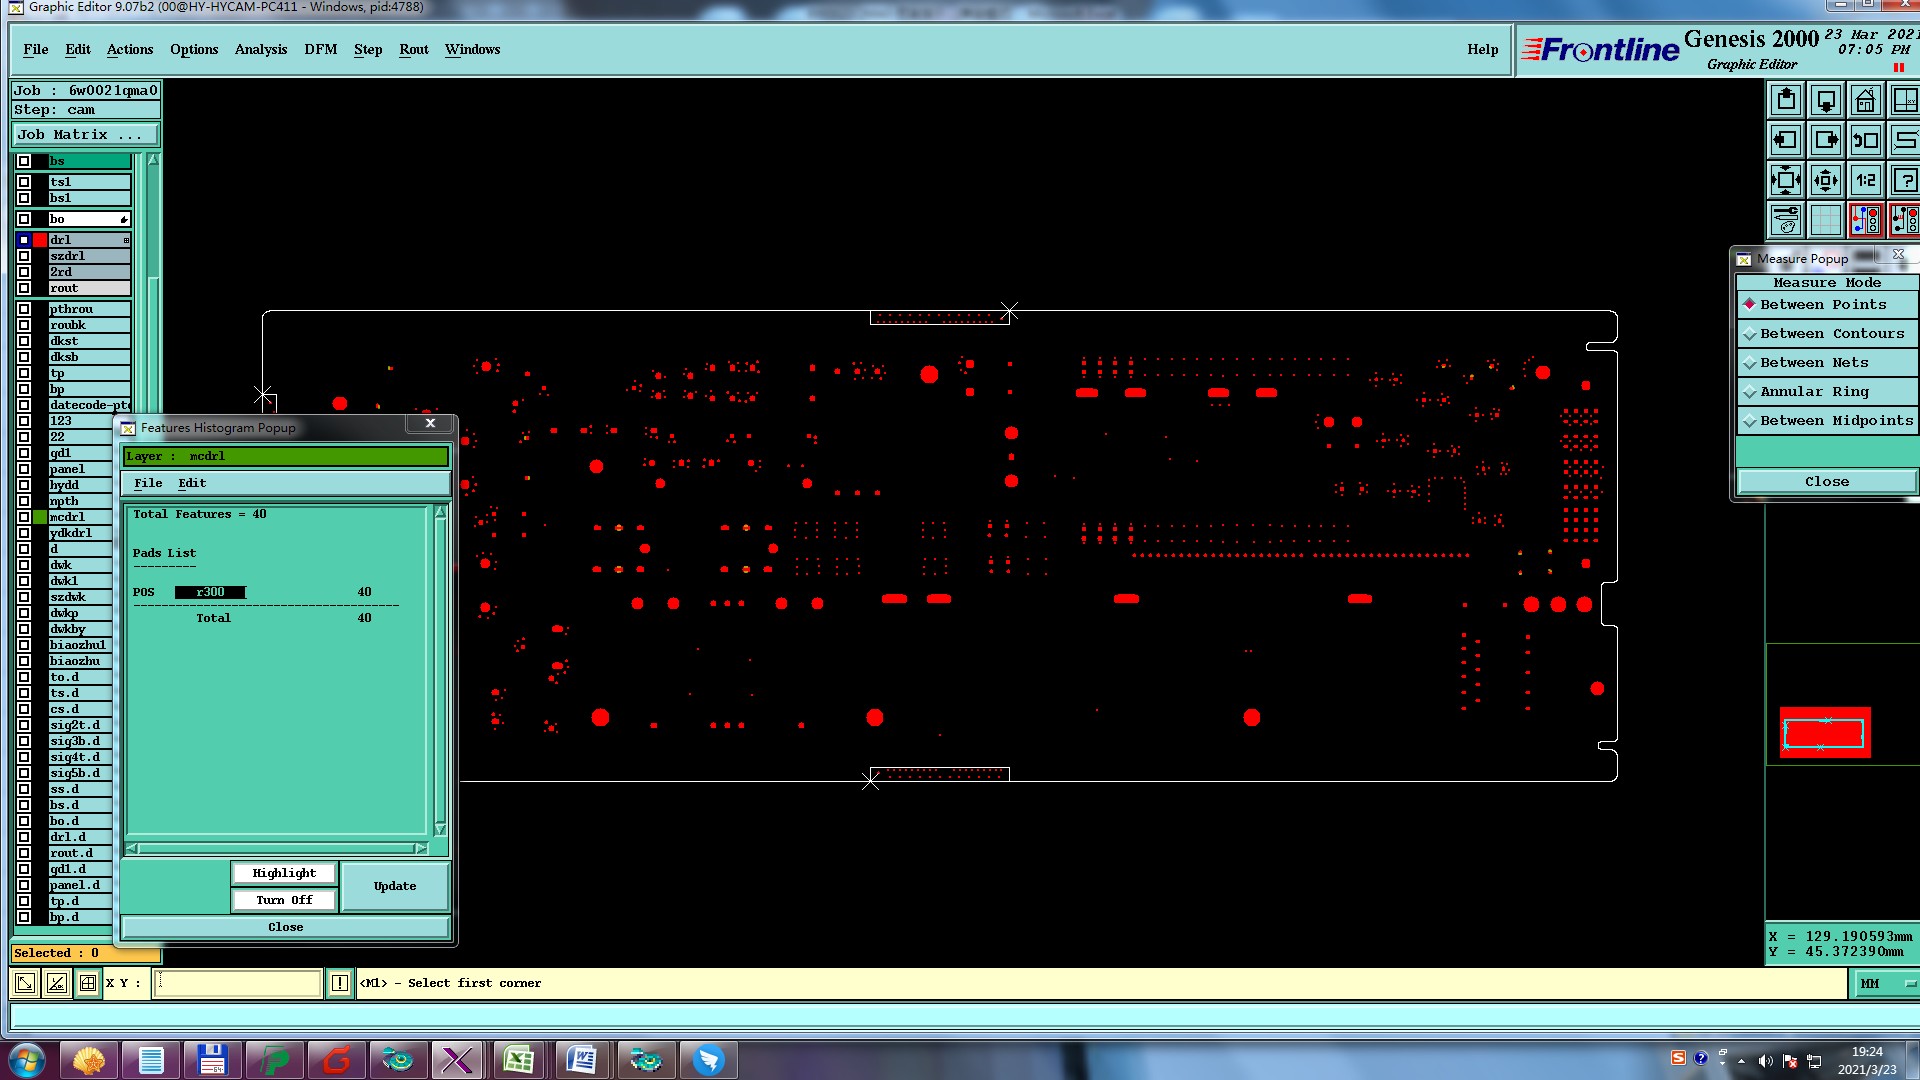The width and height of the screenshot is (1920, 1080).
Task: Open the tools wrench and palette icon
Action: click(1786, 220)
